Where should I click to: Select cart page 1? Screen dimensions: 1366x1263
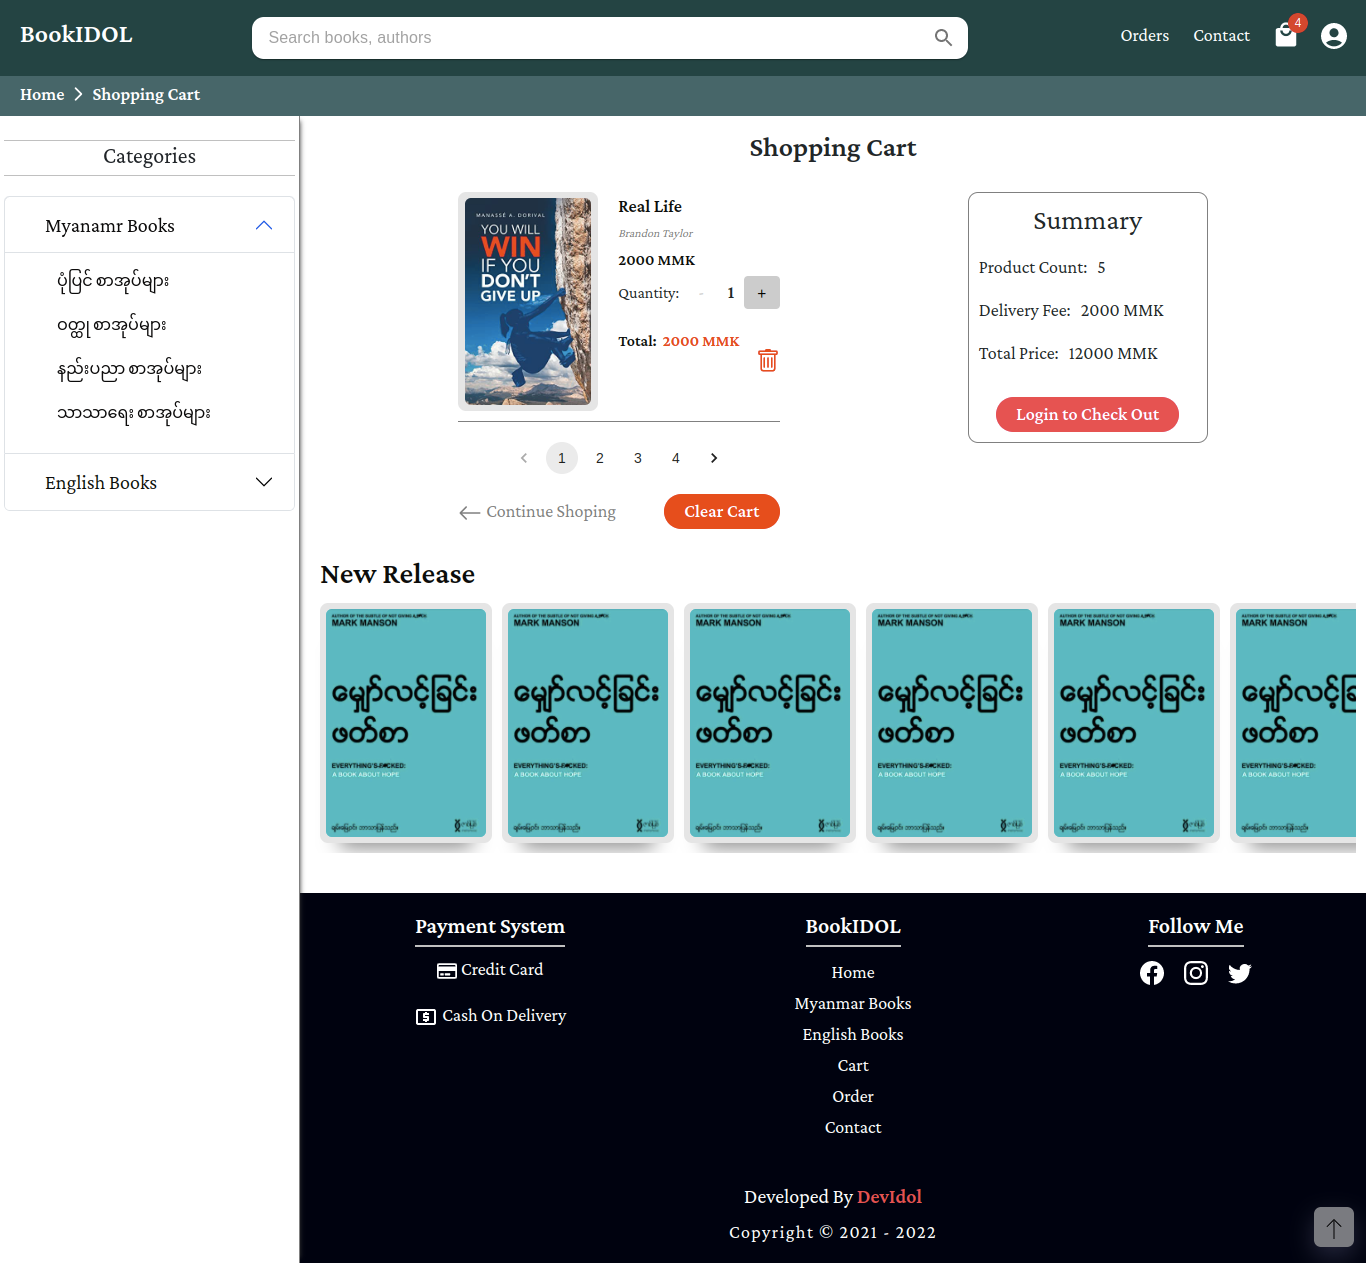(562, 458)
